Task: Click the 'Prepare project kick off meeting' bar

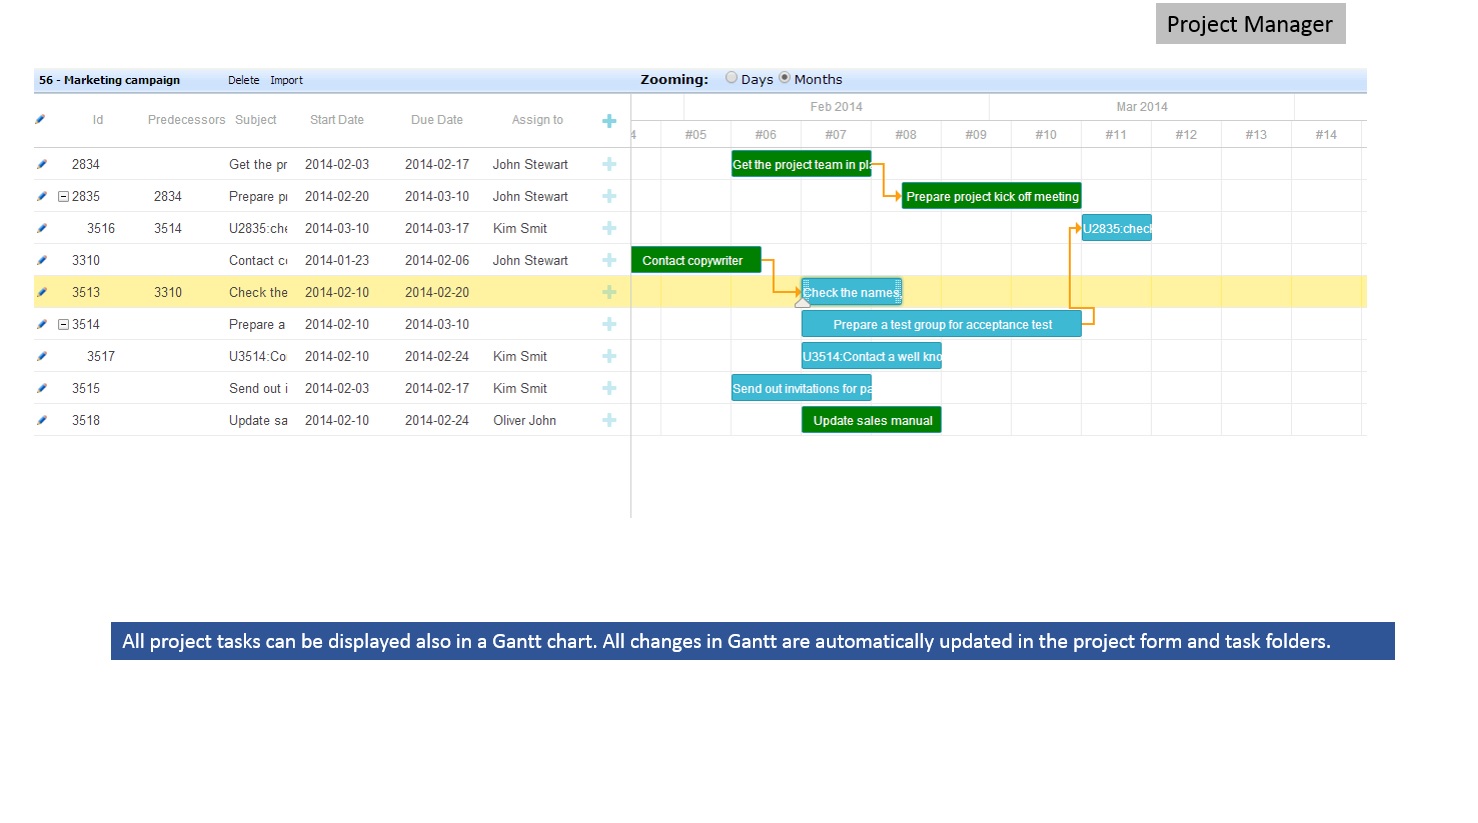Action: point(991,196)
